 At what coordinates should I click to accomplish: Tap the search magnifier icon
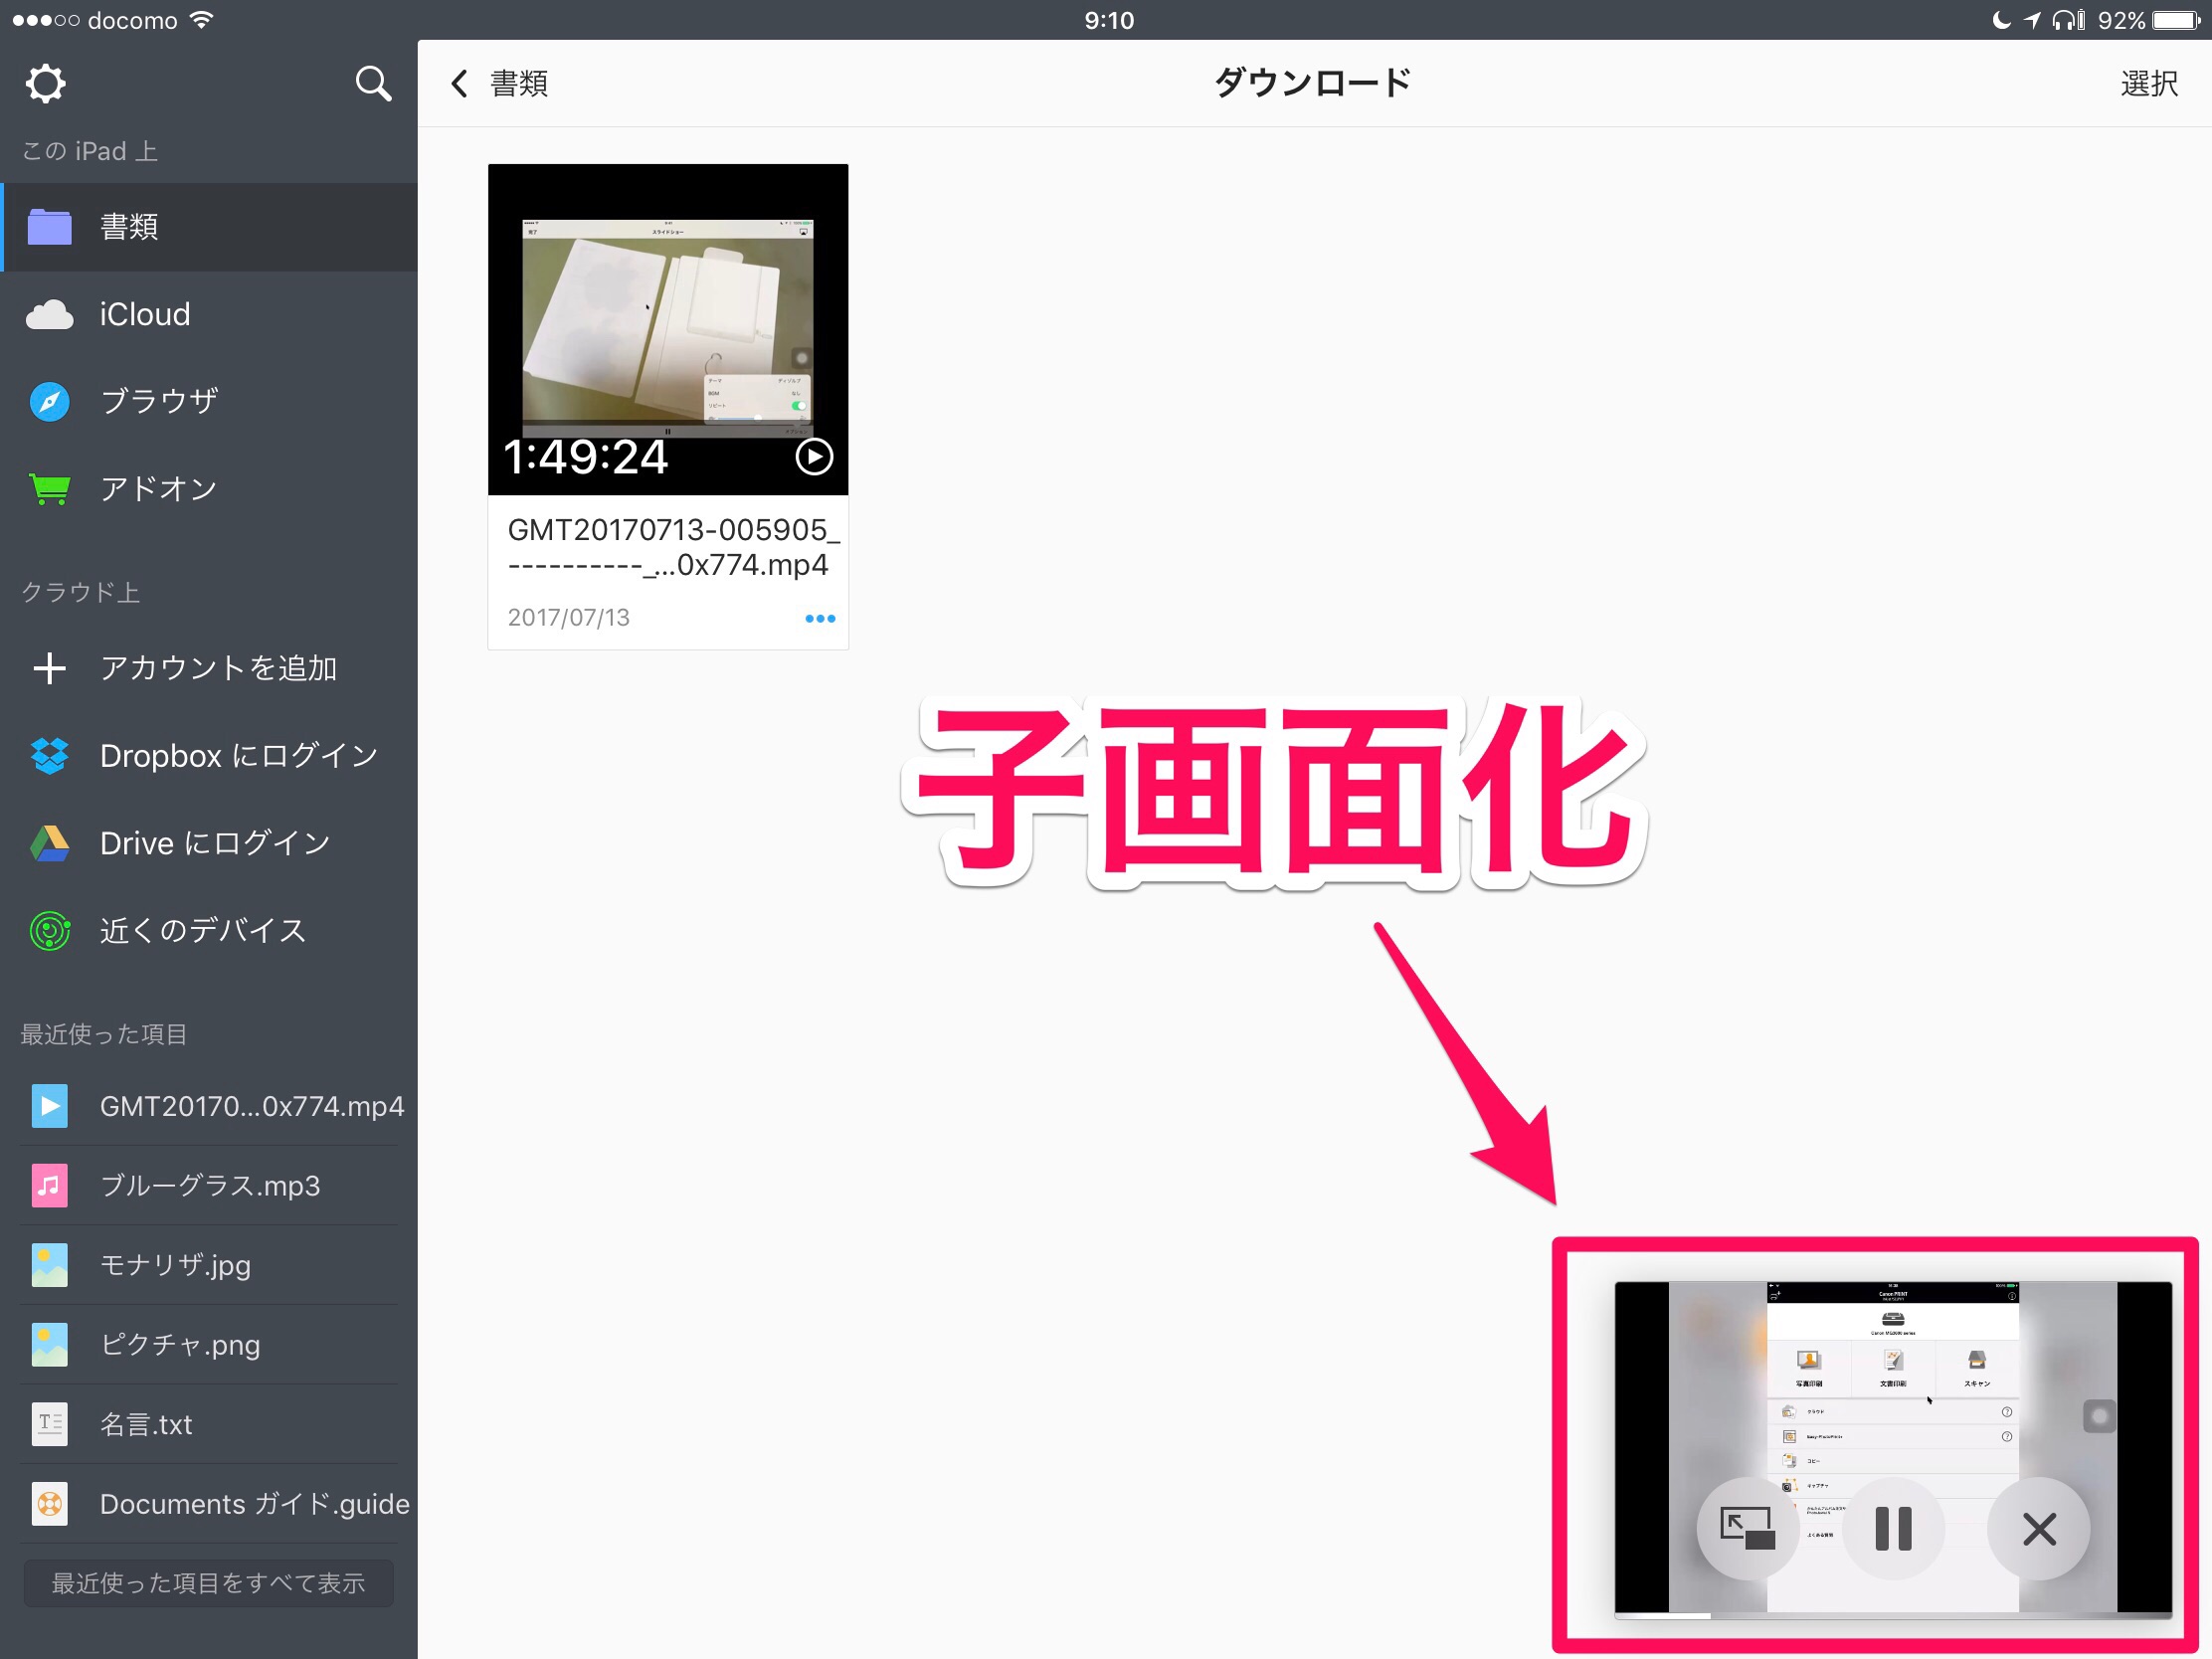click(x=372, y=83)
